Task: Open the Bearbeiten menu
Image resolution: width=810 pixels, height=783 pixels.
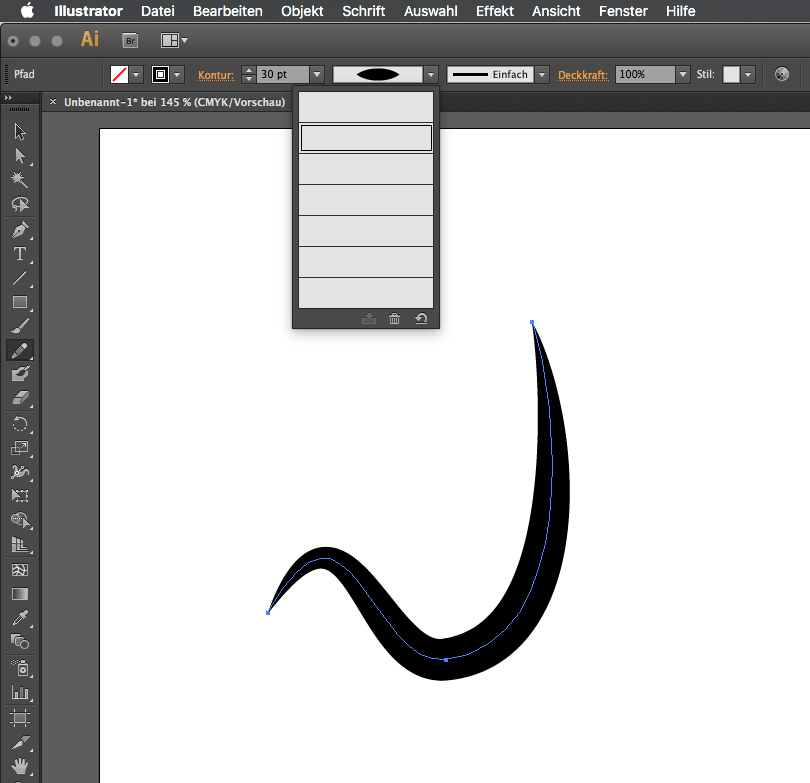Action: (x=228, y=11)
